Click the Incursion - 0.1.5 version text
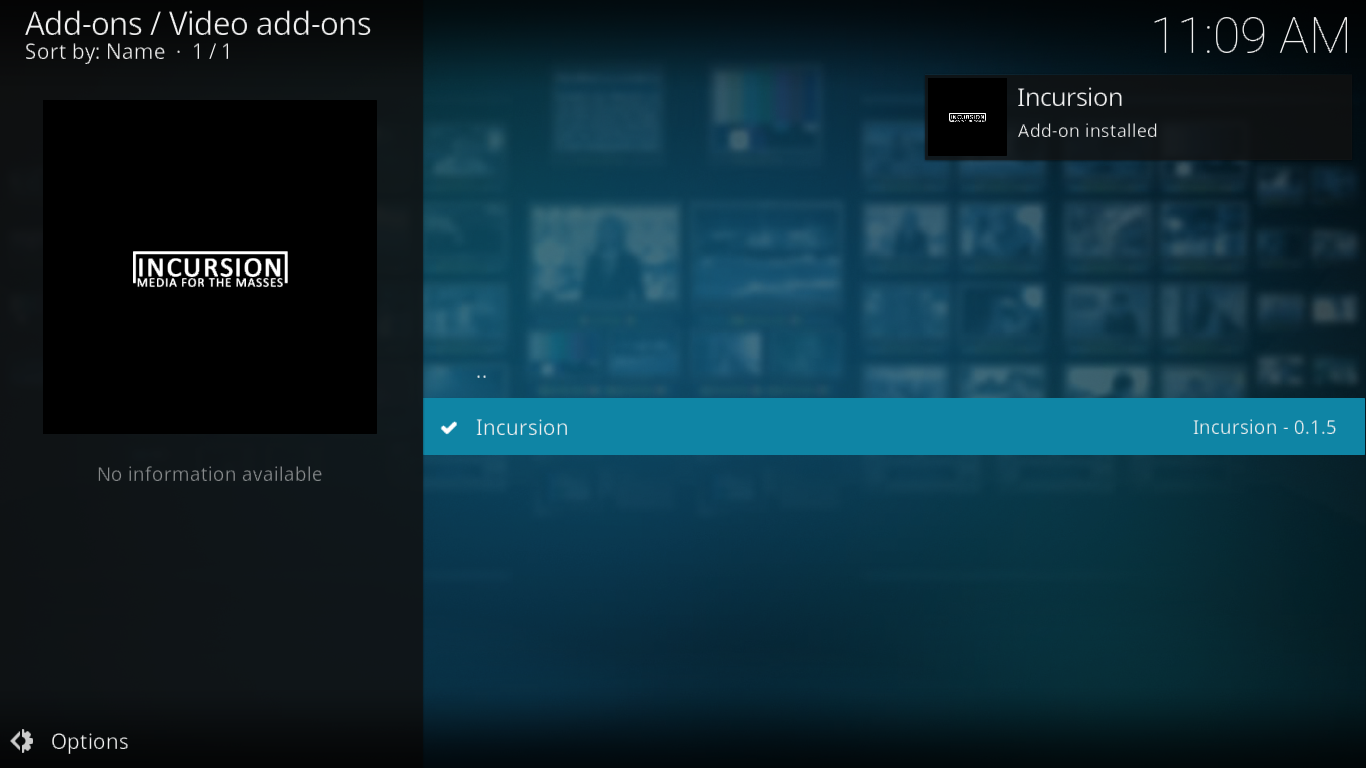Screen dimensions: 1366x768 [x=1264, y=427]
